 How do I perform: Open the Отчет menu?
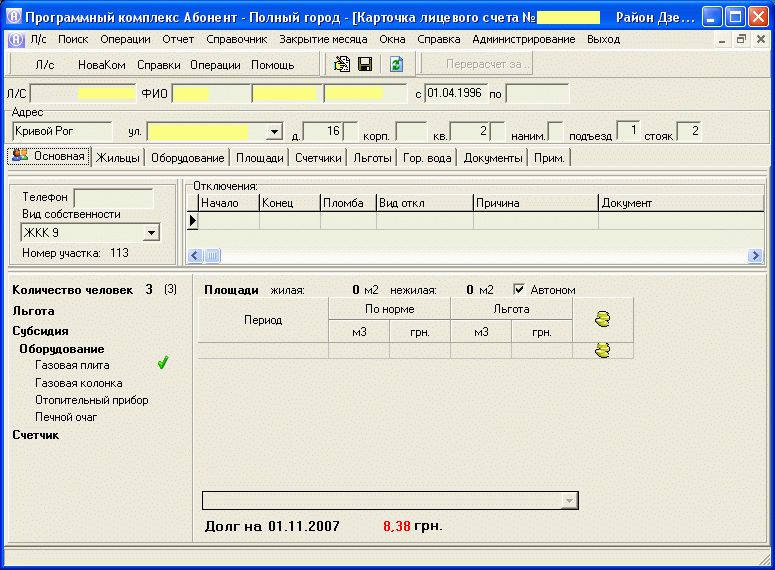click(x=178, y=39)
